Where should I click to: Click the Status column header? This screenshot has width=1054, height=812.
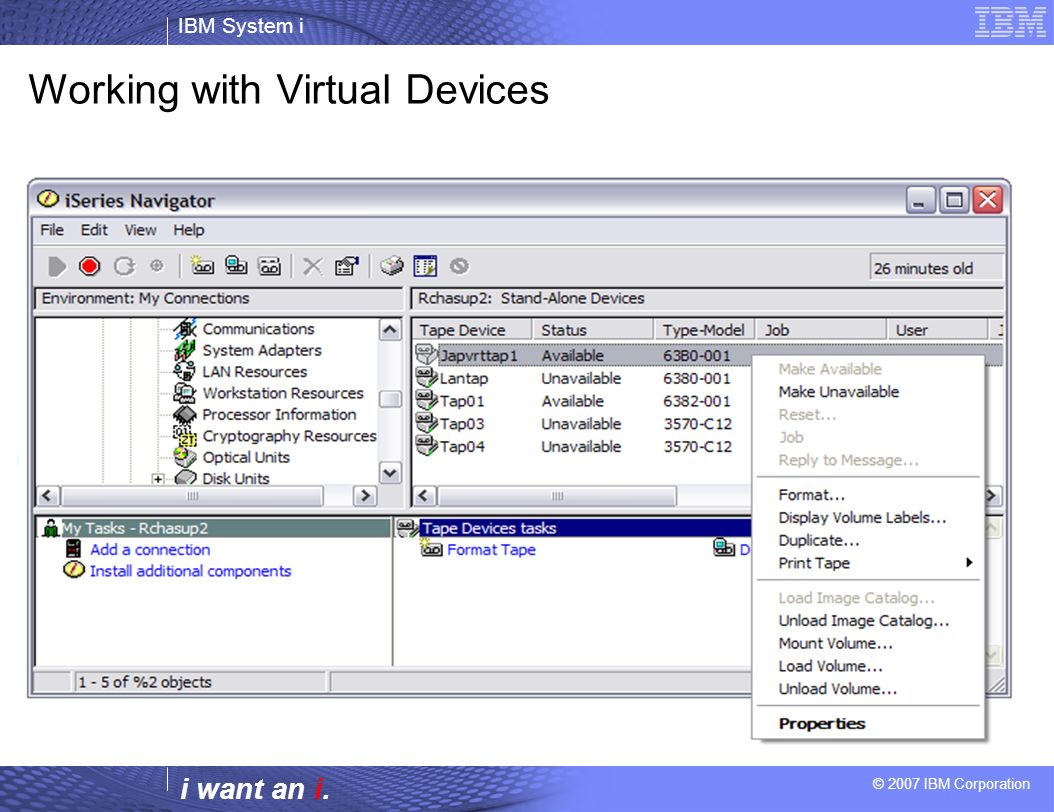click(x=594, y=330)
